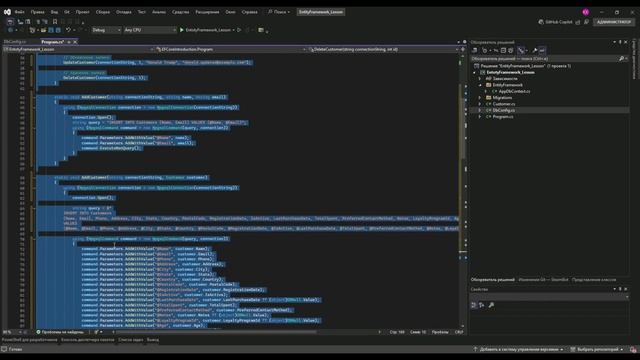Click Выбрать репозиторий button

point(597,349)
